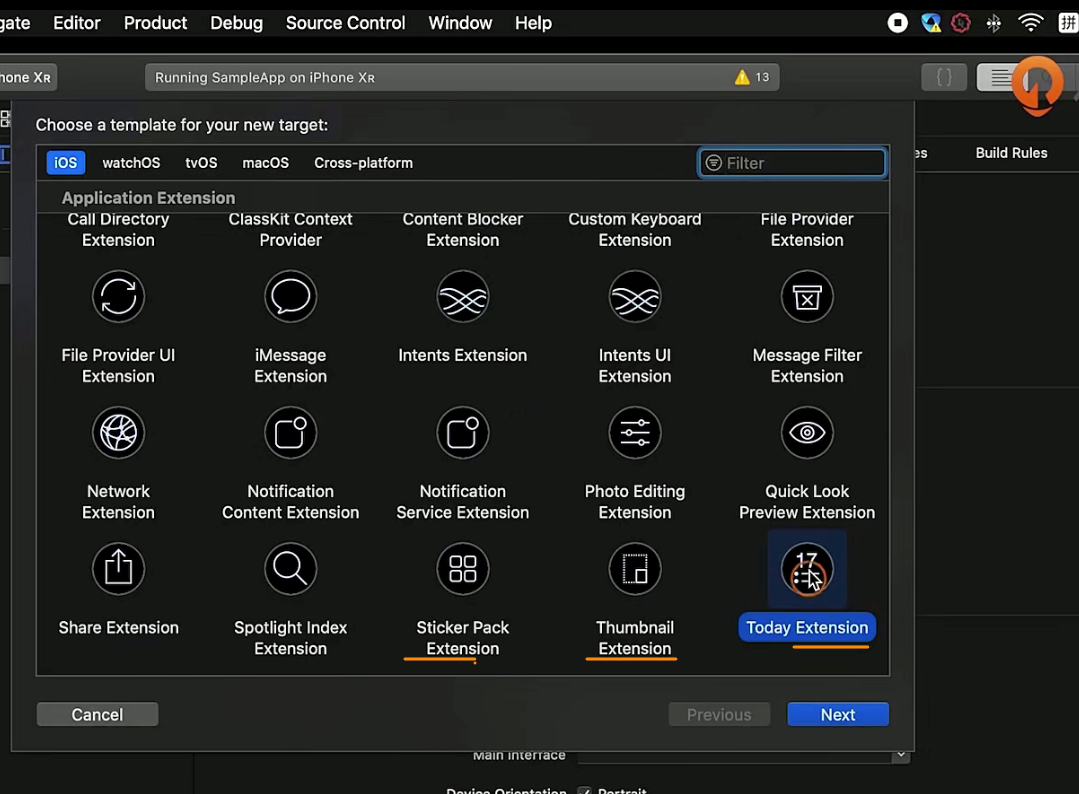Pick the iMessage Extension speech bubble icon

[290, 297]
